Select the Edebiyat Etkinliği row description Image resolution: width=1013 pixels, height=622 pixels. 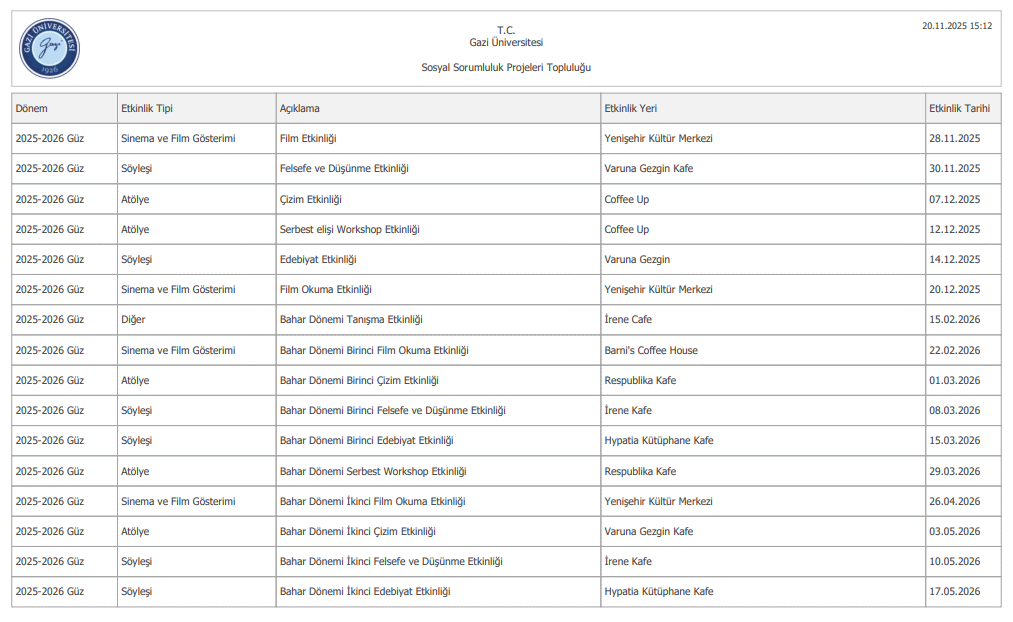[x=318, y=259]
